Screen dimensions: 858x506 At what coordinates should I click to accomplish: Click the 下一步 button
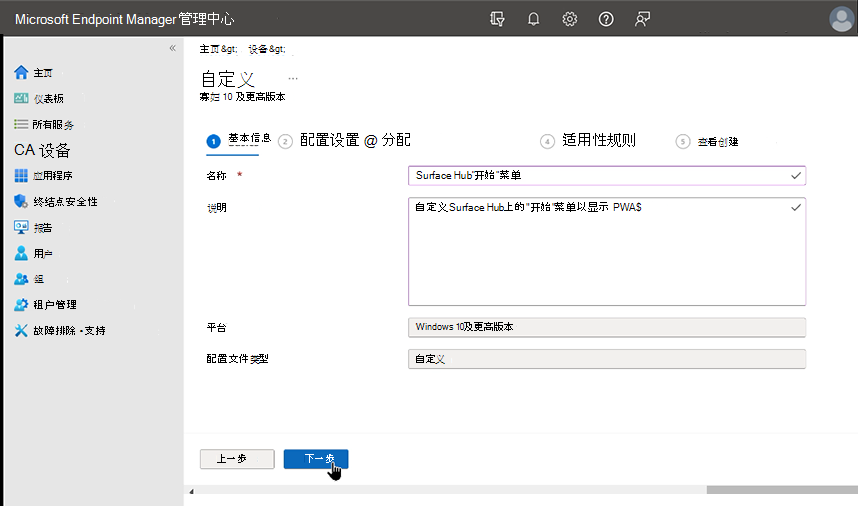(316, 459)
